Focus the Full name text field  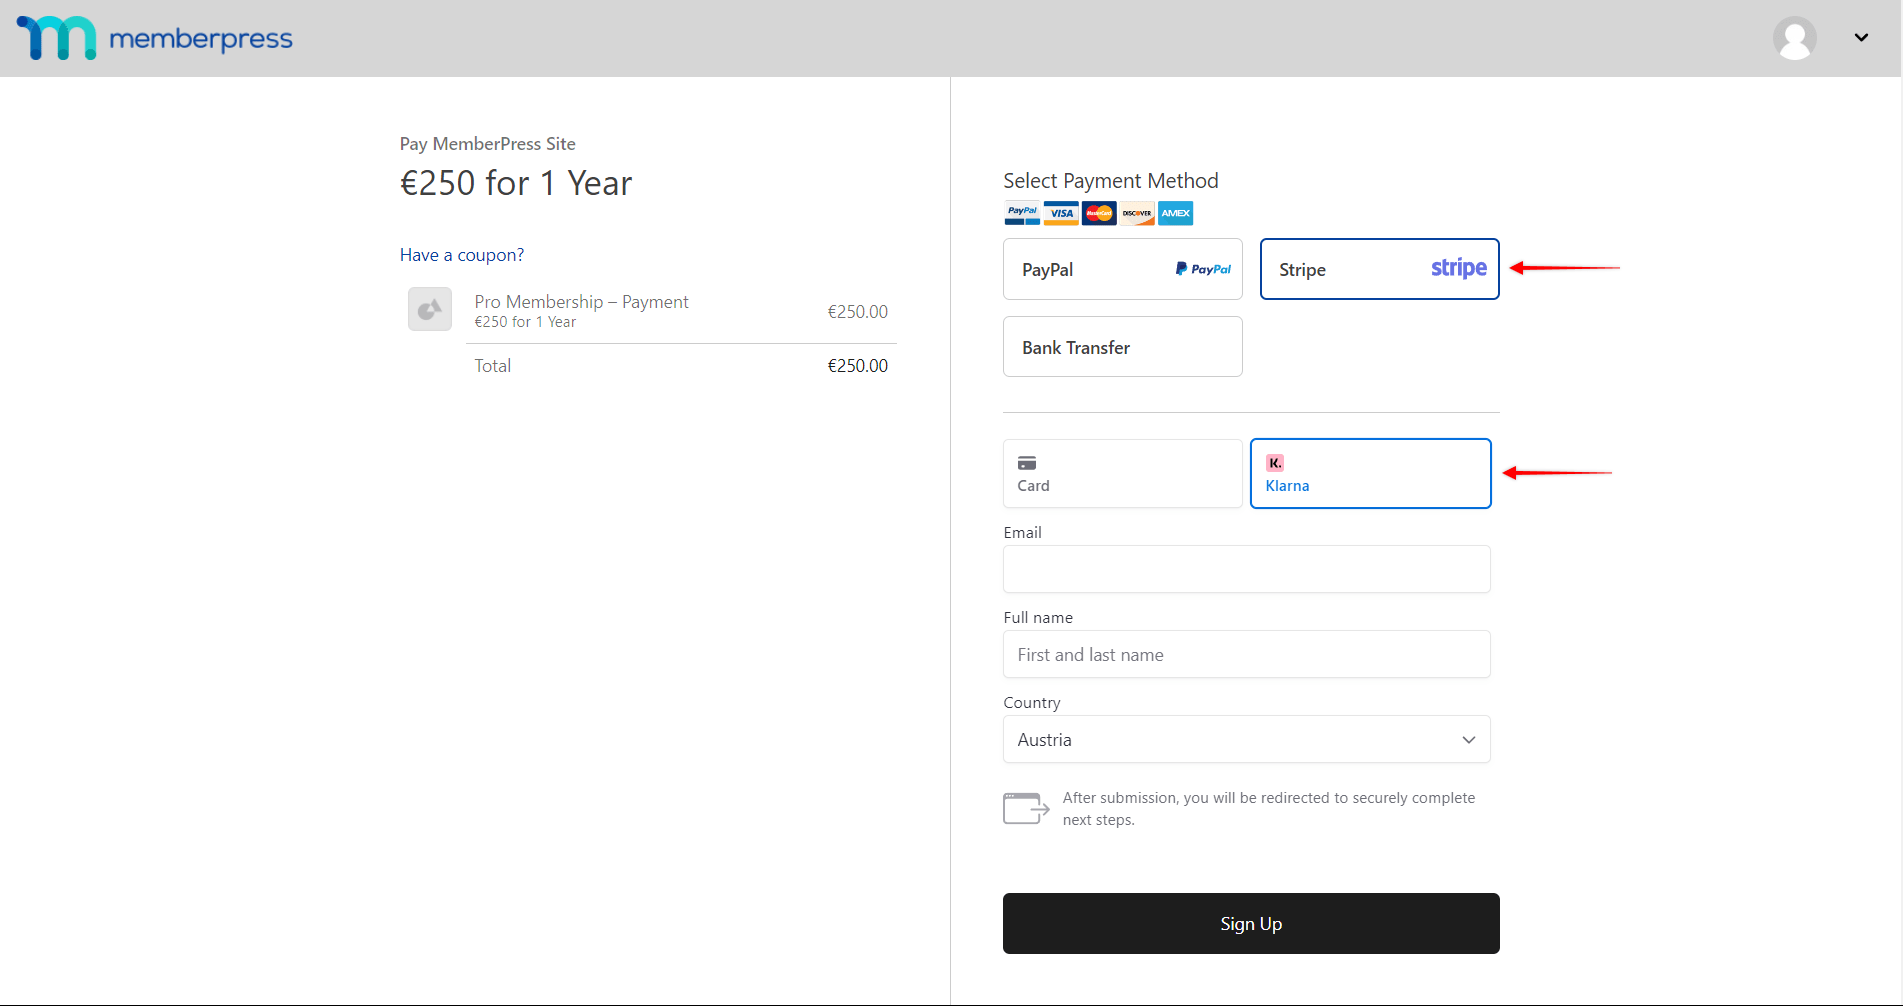pos(1246,655)
